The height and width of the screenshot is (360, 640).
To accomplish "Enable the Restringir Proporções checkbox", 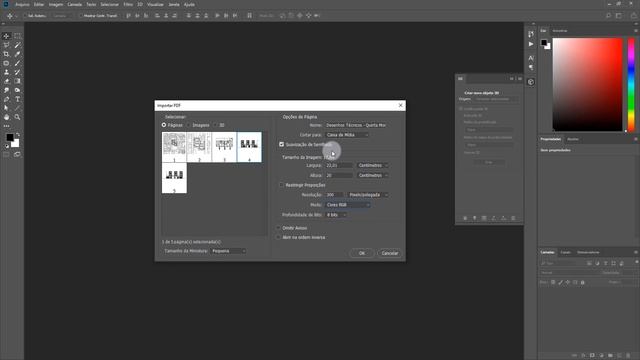I will pos(281,185).
